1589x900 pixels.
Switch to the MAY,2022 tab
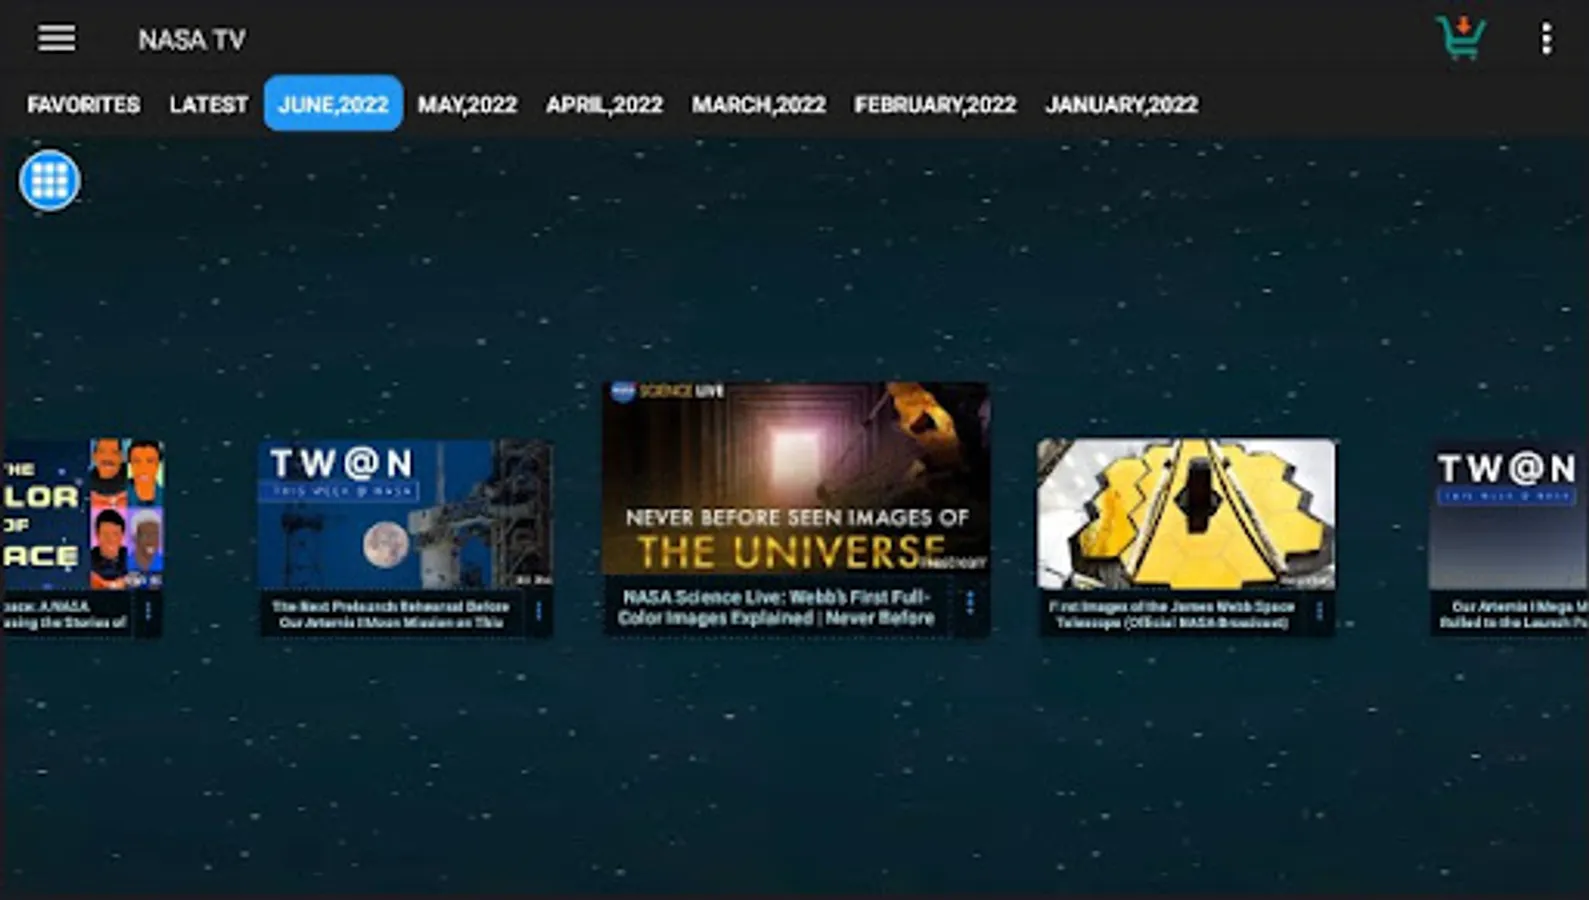[467, 104]
